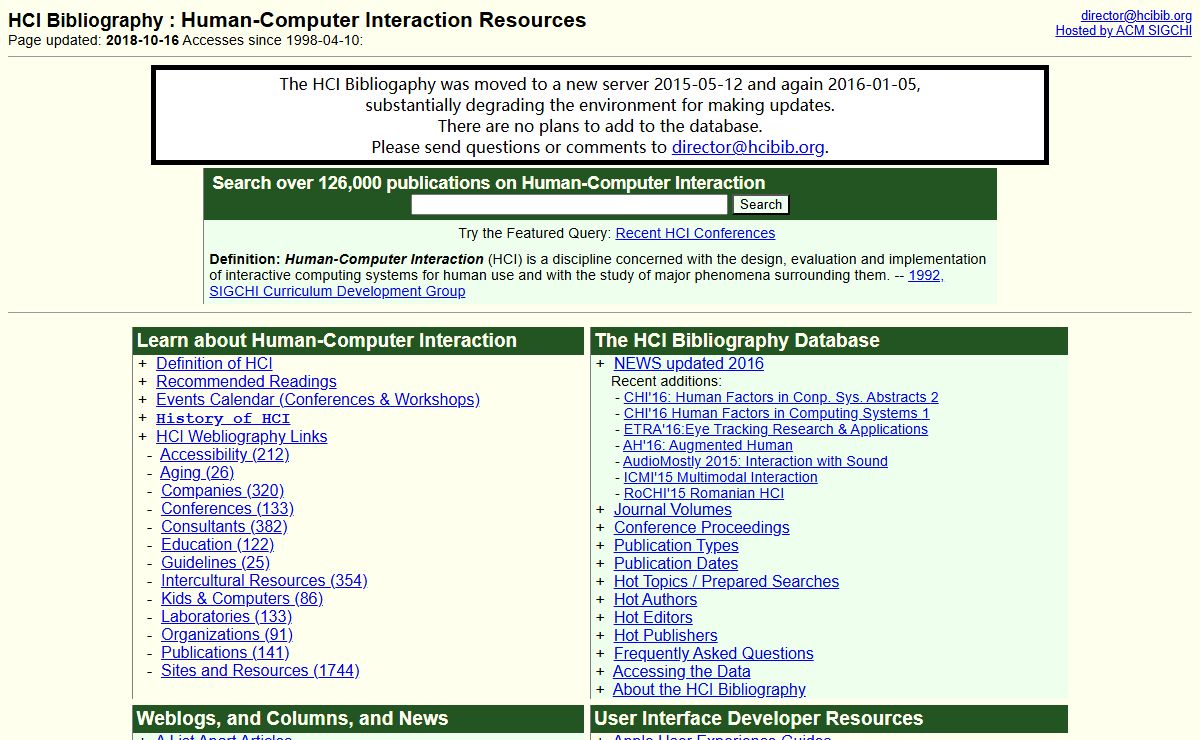The width and height of the screenshot is (1200, 740).
Task: Open the Accessing the Data link
Action: click(681, 672)
